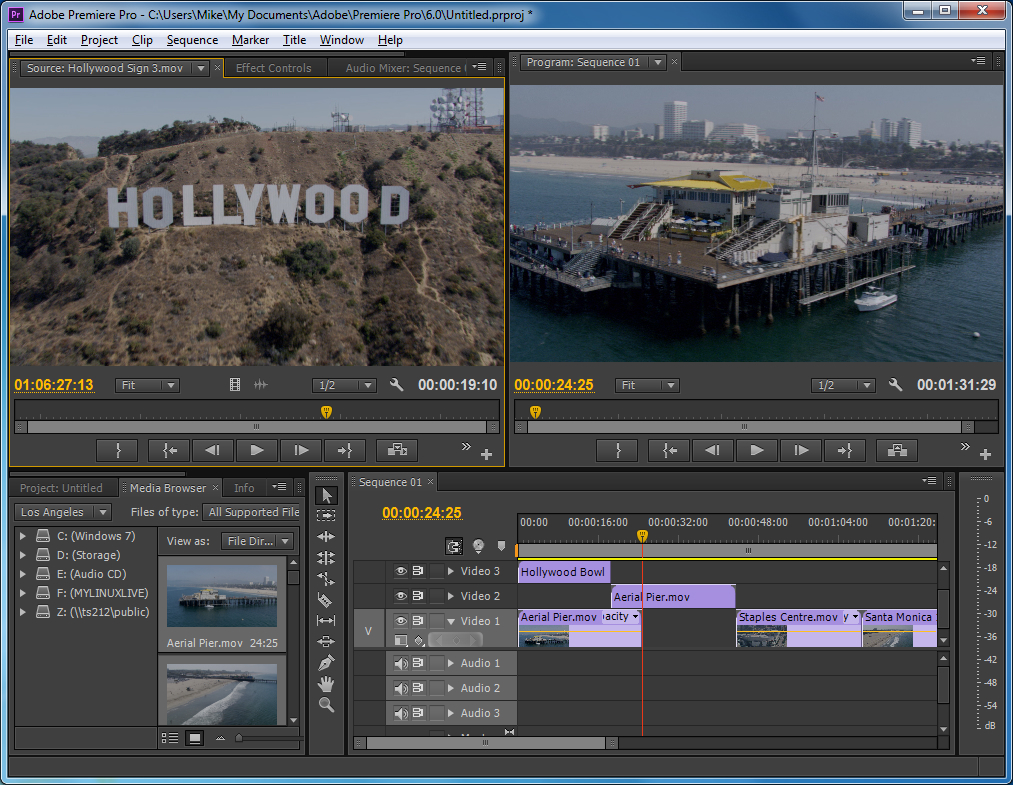Mute the Audio 1 track speaker icon
This screenshot has width=1013, height=785.
[402, 664]
